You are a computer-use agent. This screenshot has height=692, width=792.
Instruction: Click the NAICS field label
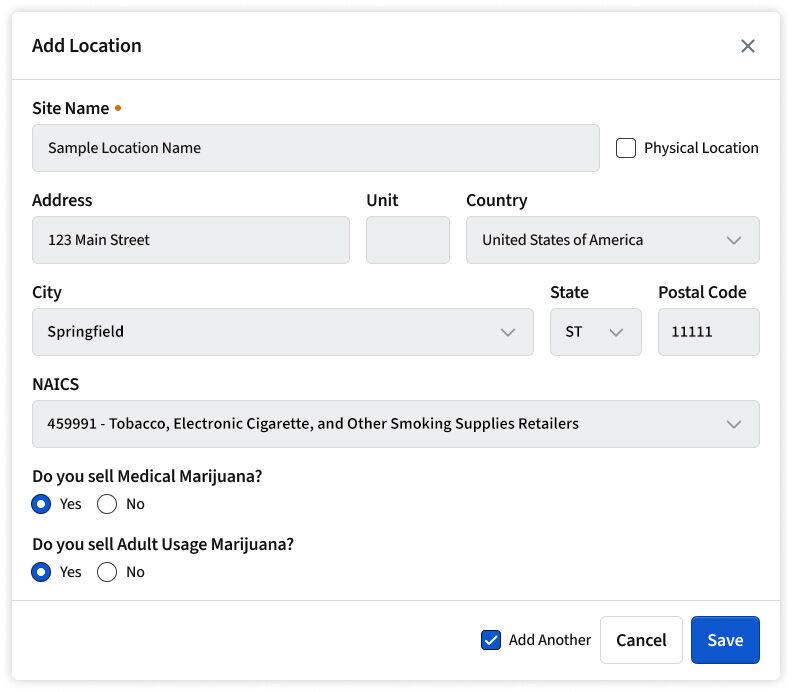pos(56,384)
